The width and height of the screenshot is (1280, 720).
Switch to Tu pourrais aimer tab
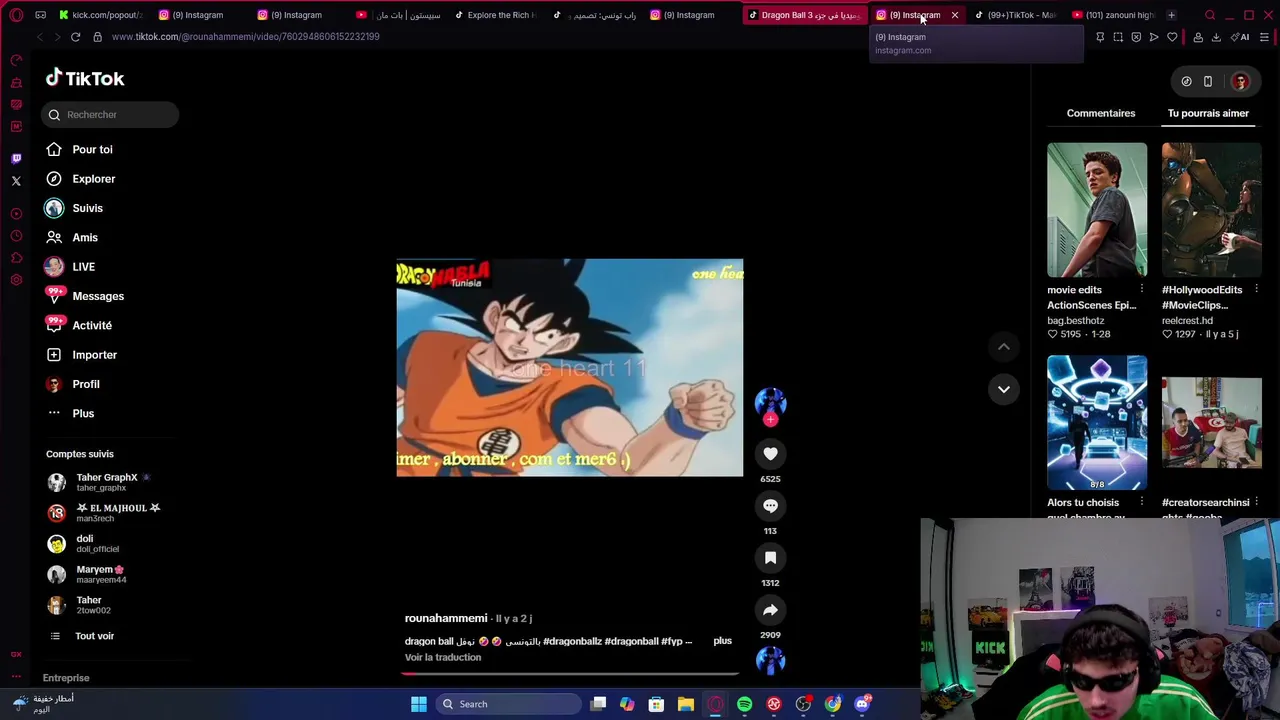point(1208,113)
